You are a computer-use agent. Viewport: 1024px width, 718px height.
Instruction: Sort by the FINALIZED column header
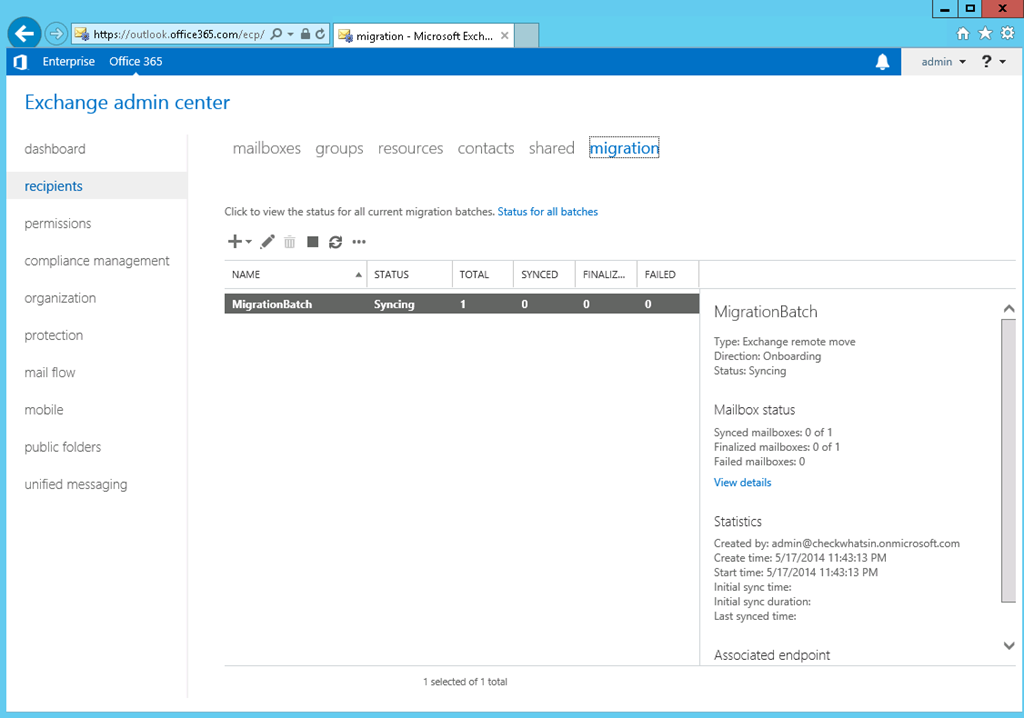click(606, 274)
